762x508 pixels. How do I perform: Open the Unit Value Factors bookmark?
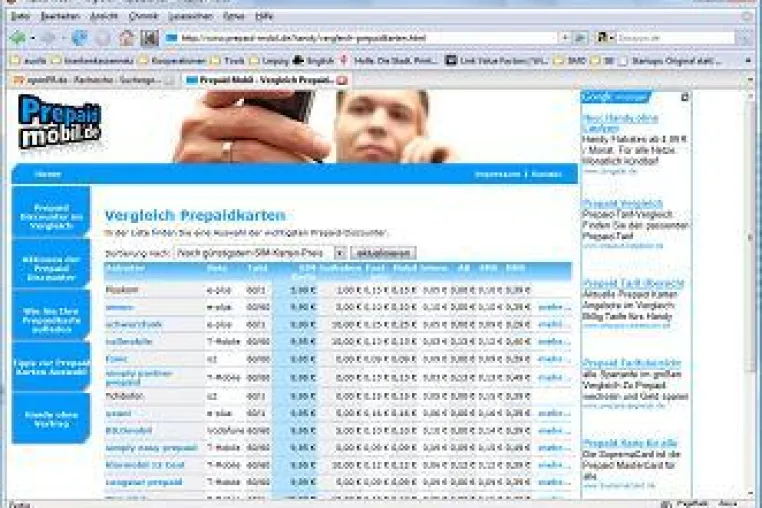(497, 61)
